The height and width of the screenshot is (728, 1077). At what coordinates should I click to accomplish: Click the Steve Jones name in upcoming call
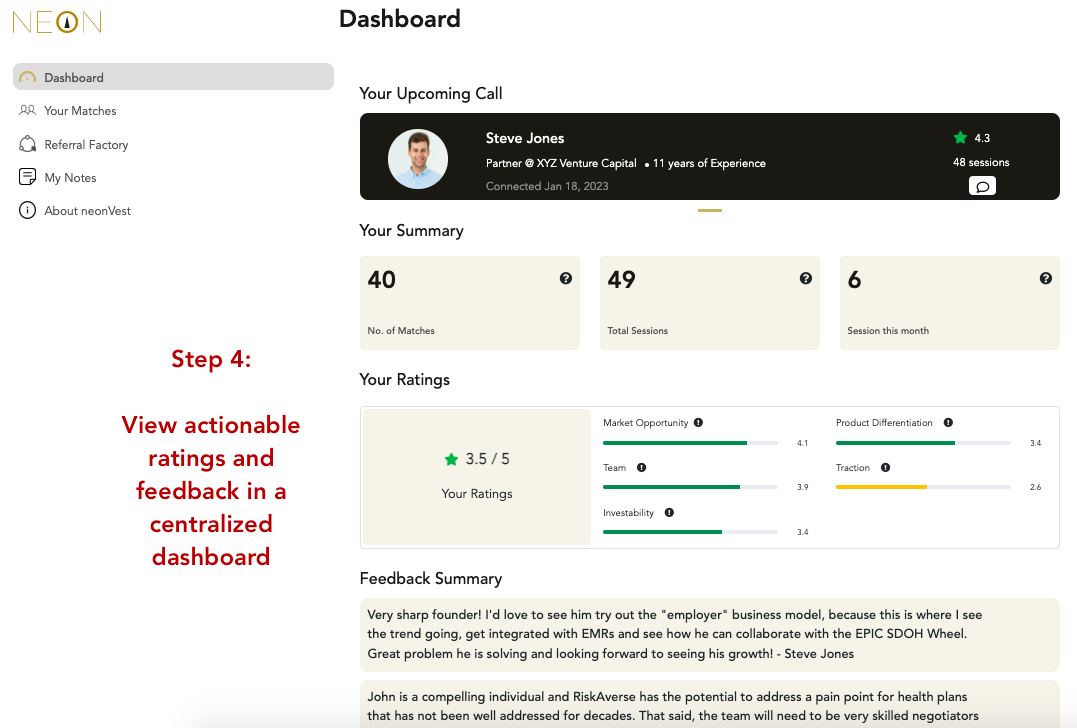pos(525,138)
